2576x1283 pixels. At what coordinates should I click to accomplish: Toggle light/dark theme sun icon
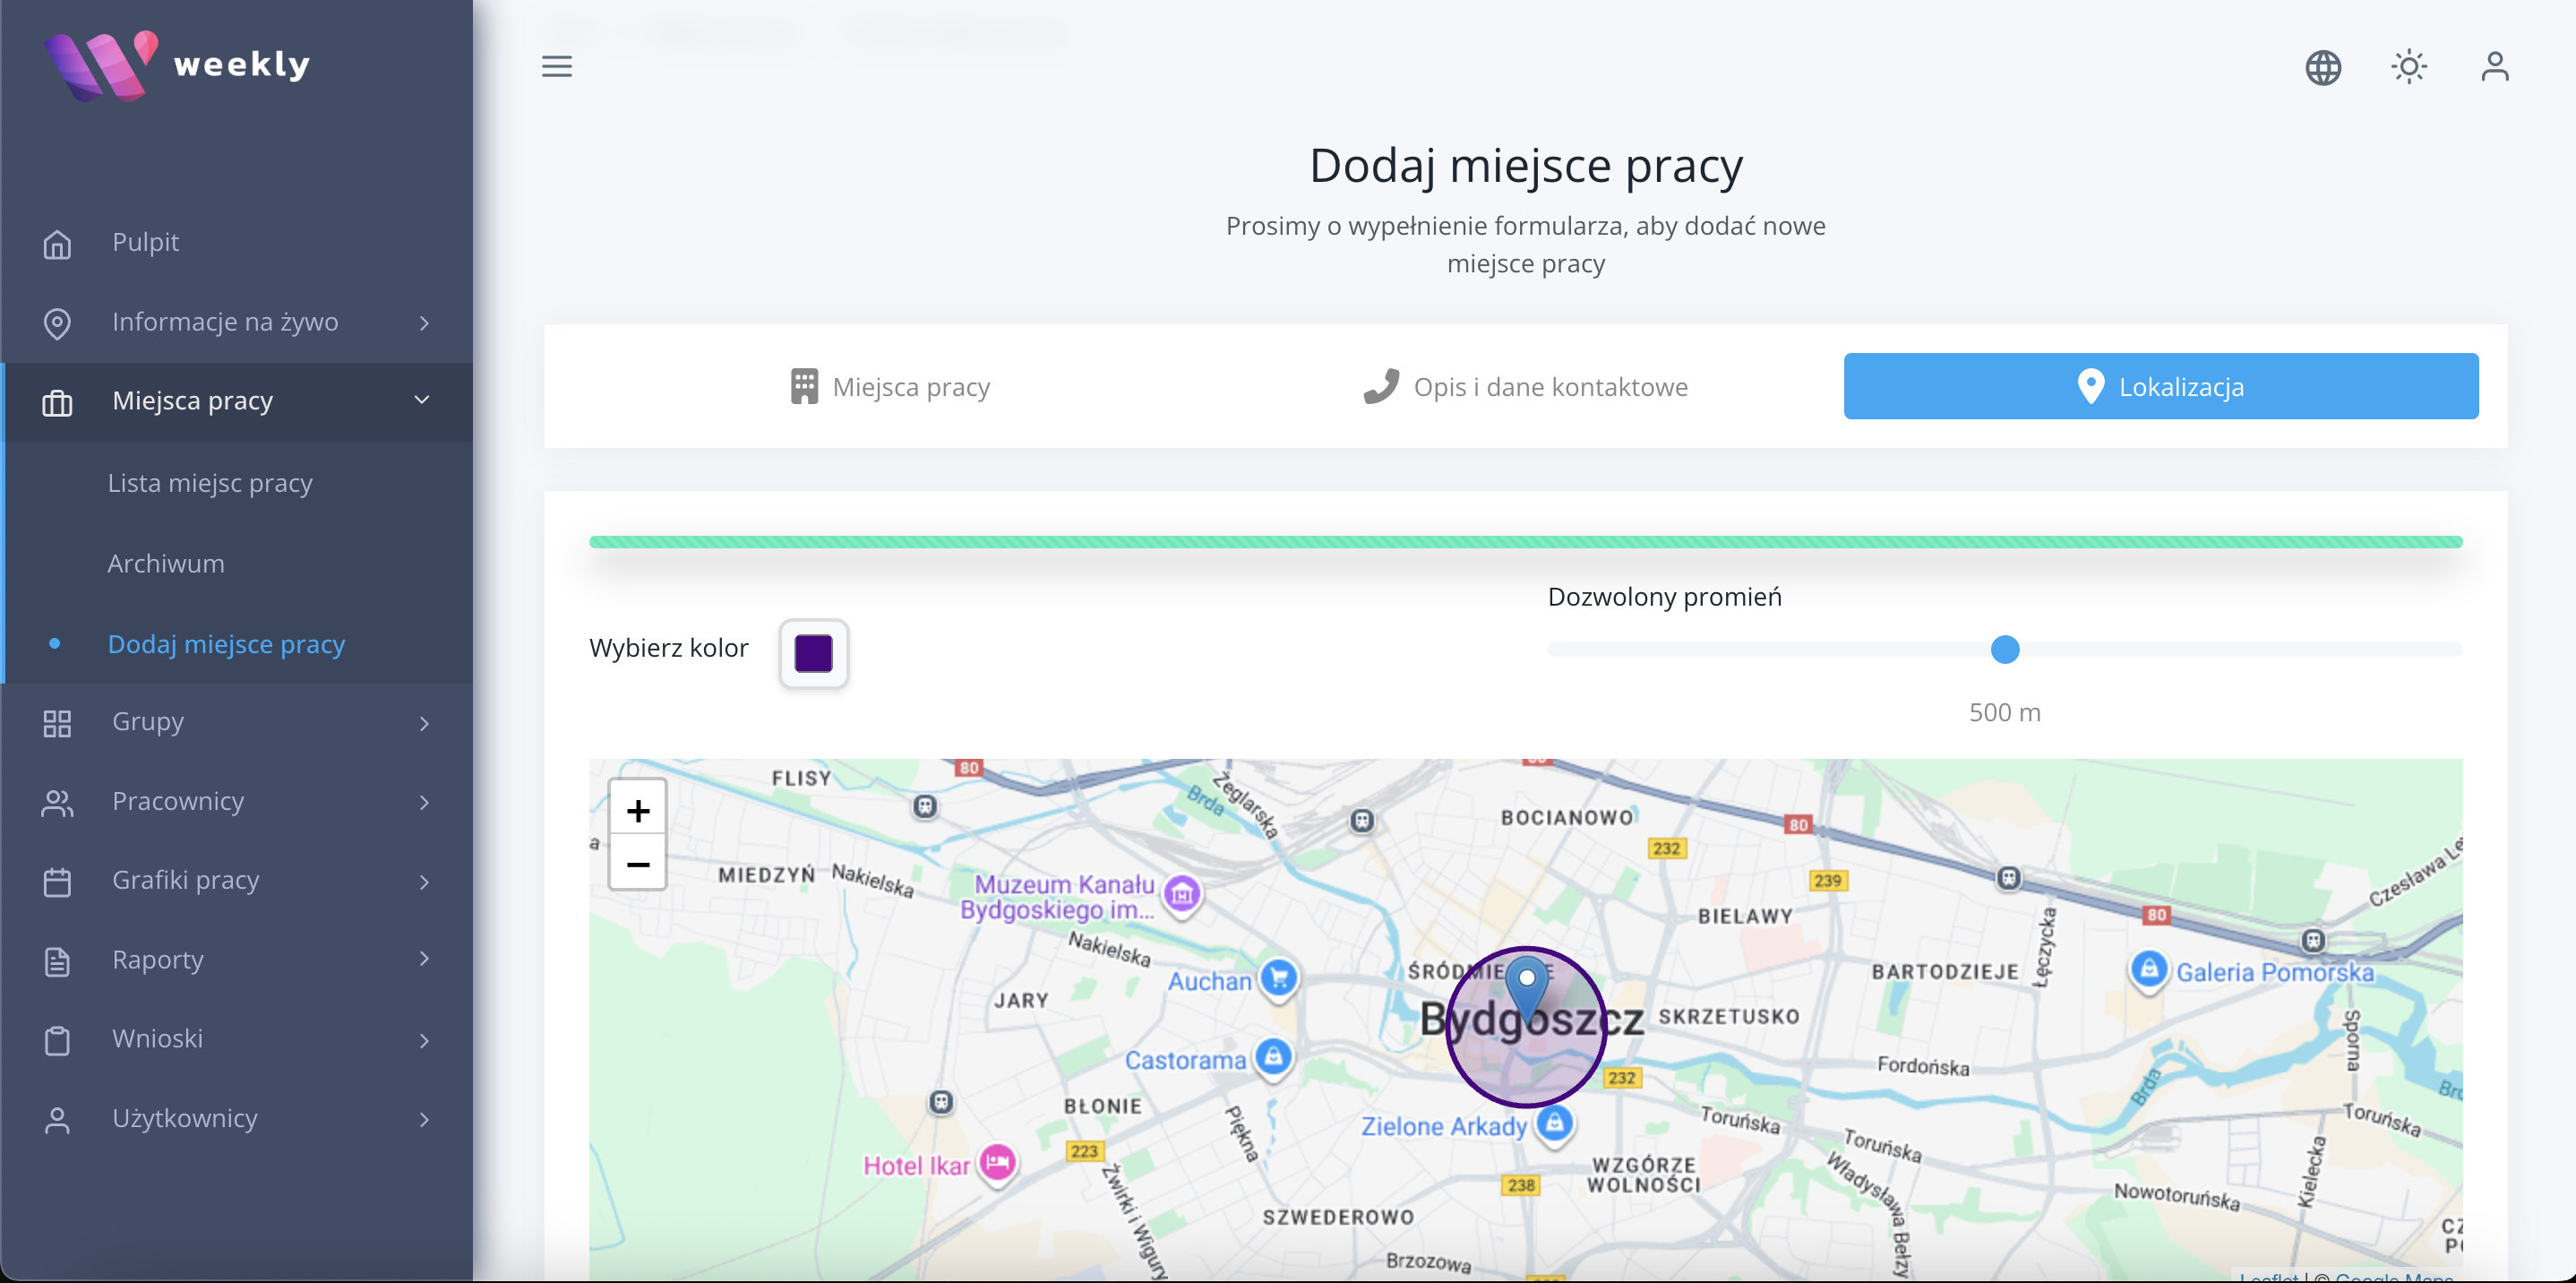[x=2408, y=67]
